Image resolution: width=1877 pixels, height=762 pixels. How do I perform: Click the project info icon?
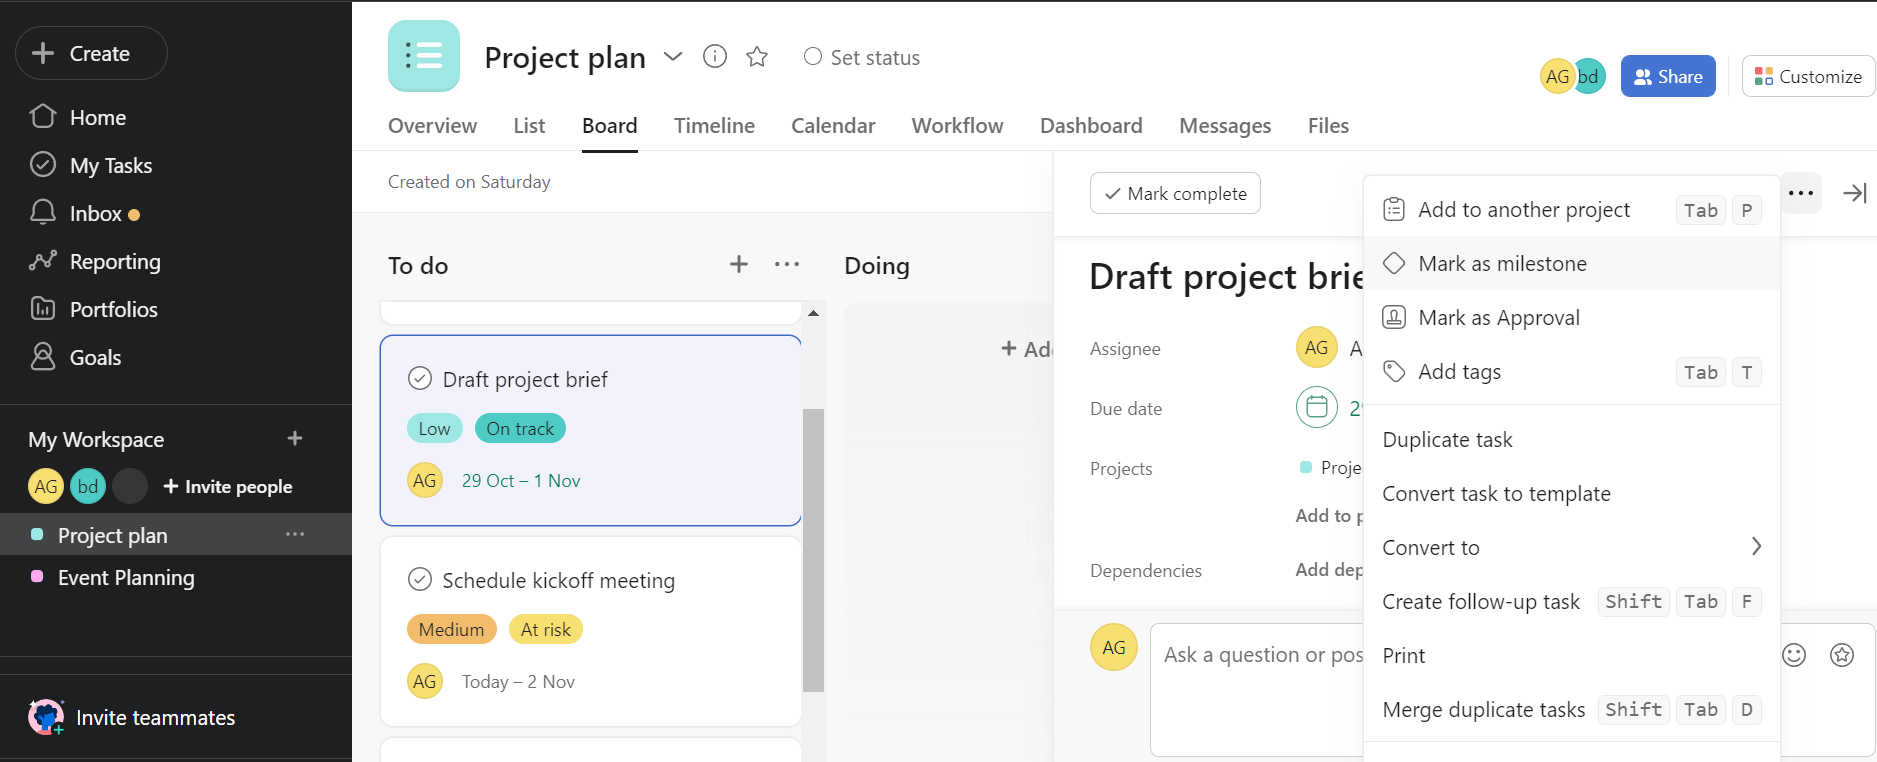tap(714, 57)
